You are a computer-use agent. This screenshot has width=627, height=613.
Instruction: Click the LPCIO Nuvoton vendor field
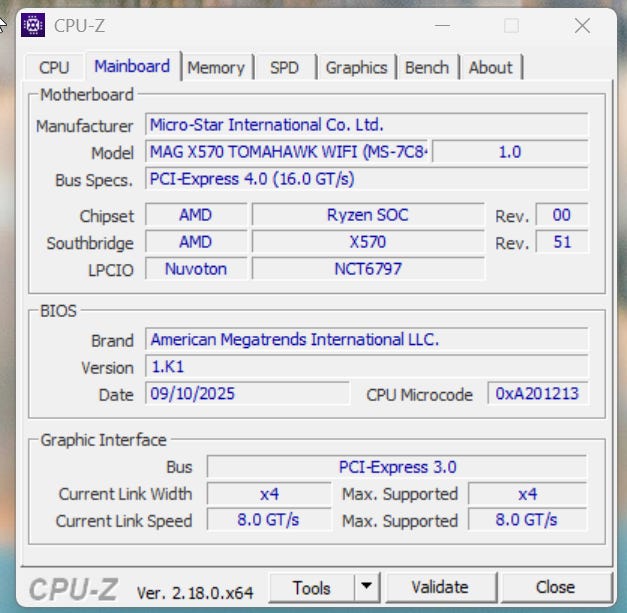[x=196, y=269]
